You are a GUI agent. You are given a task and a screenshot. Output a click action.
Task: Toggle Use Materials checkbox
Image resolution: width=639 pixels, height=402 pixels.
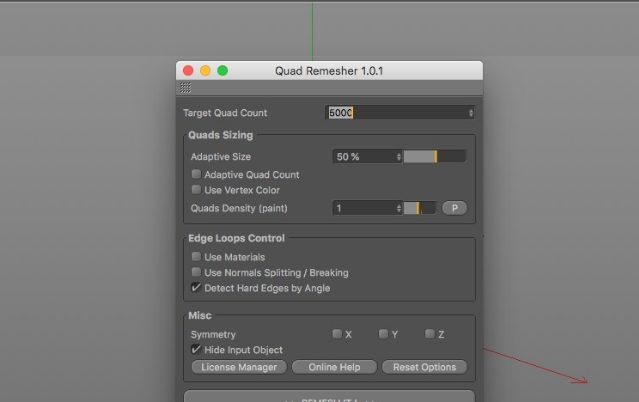(x=196, y=257)
